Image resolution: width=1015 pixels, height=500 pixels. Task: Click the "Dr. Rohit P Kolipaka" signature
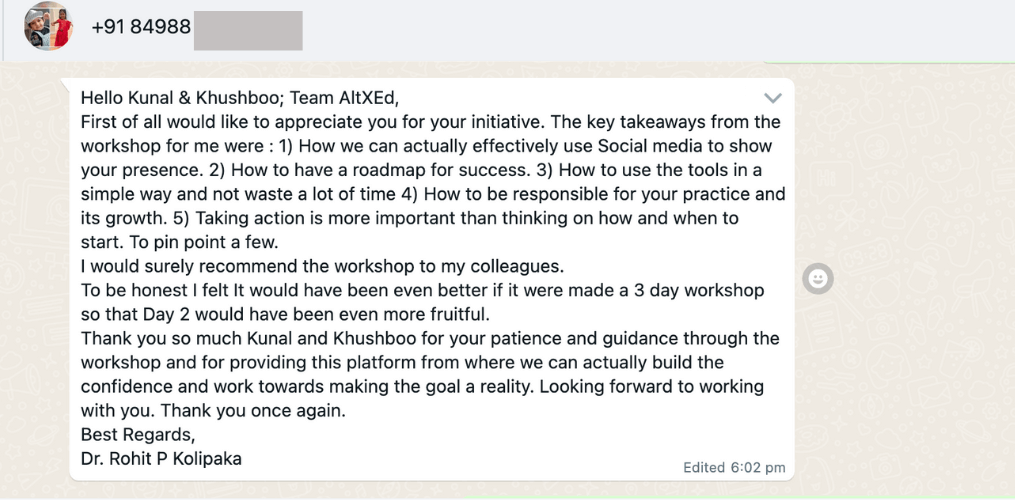point(161,459)
